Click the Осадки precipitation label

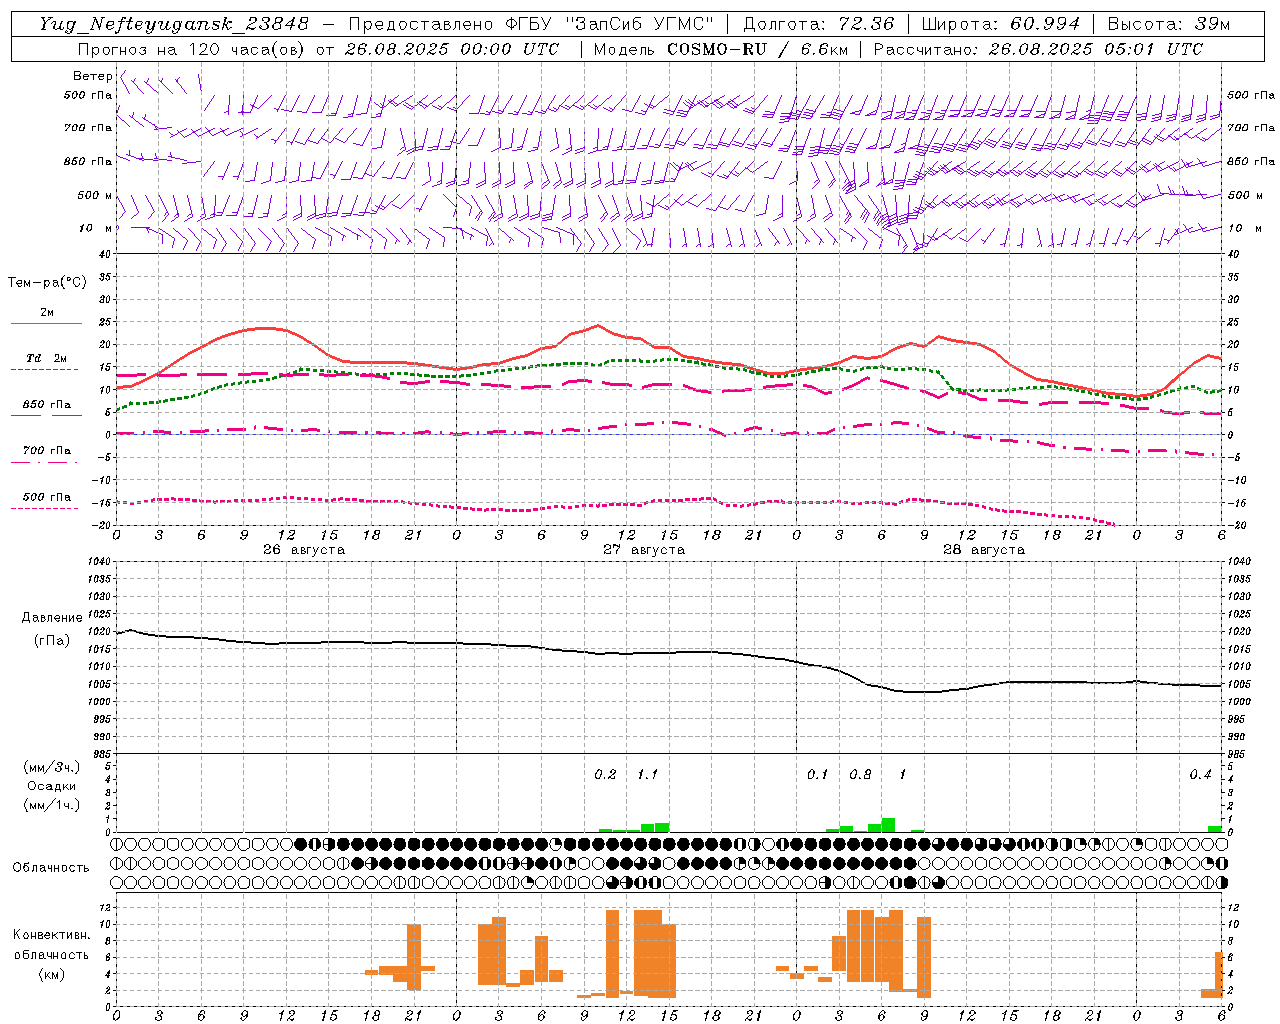pyautogui.click(x=52, y=786)
